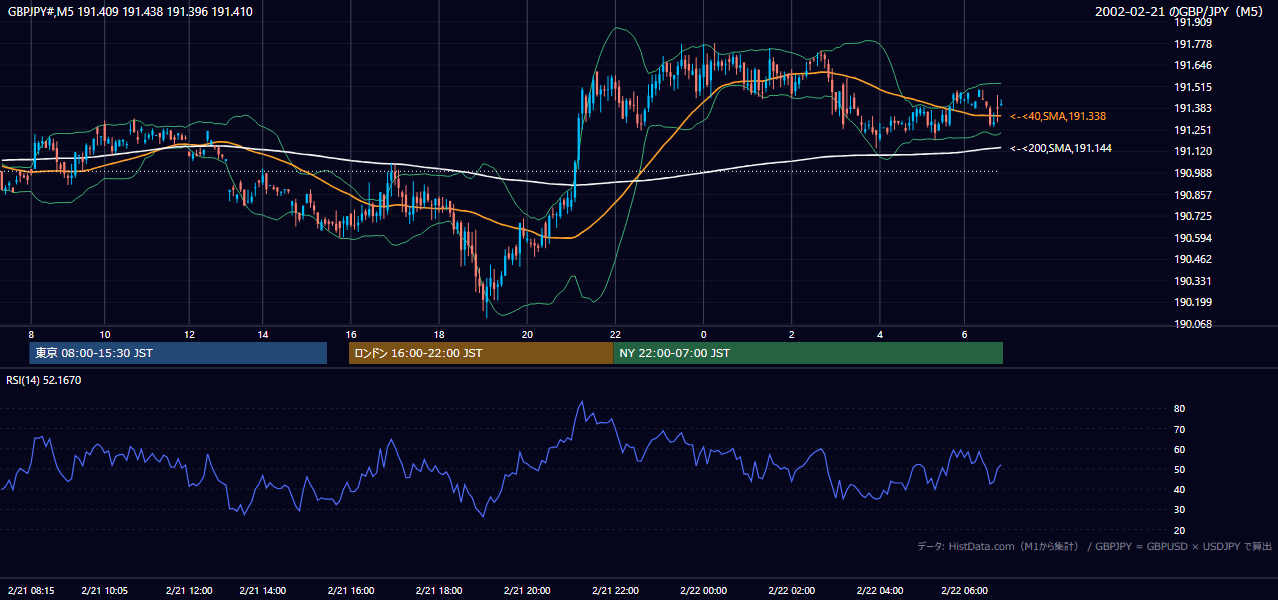The width and height of the screenshot is (1278, 600).
Task: Select the London 16:00-22:00 JST session bar
Action: pyautogui.click(x=481, y=353)
